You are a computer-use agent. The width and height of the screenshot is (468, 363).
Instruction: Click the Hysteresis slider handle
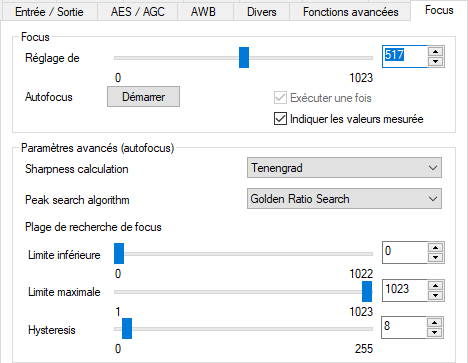click(127, 329)
